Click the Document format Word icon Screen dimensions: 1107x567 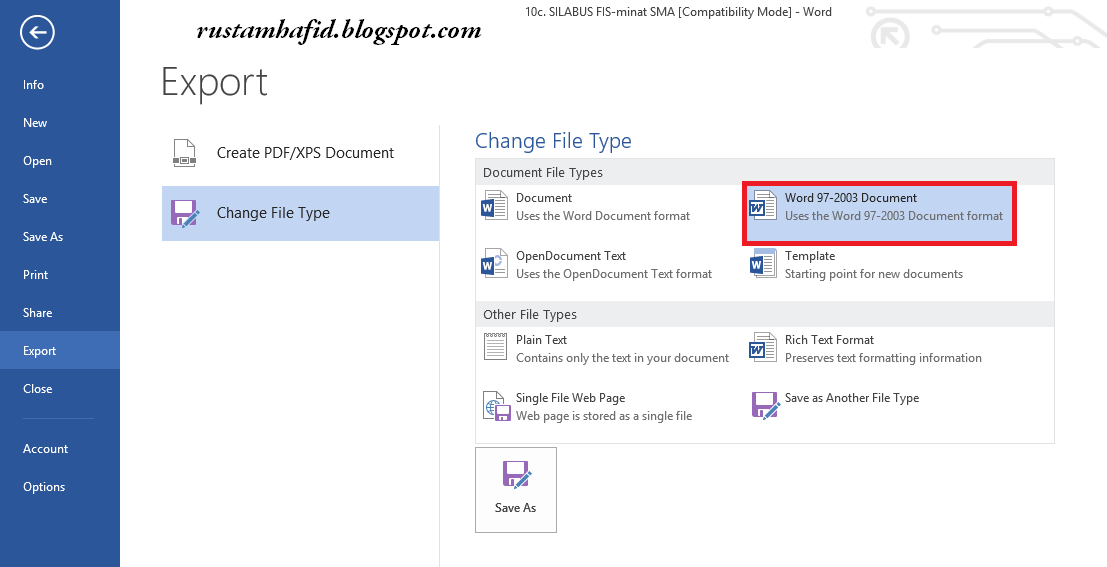pyautogui.click(x=494, y=205)
